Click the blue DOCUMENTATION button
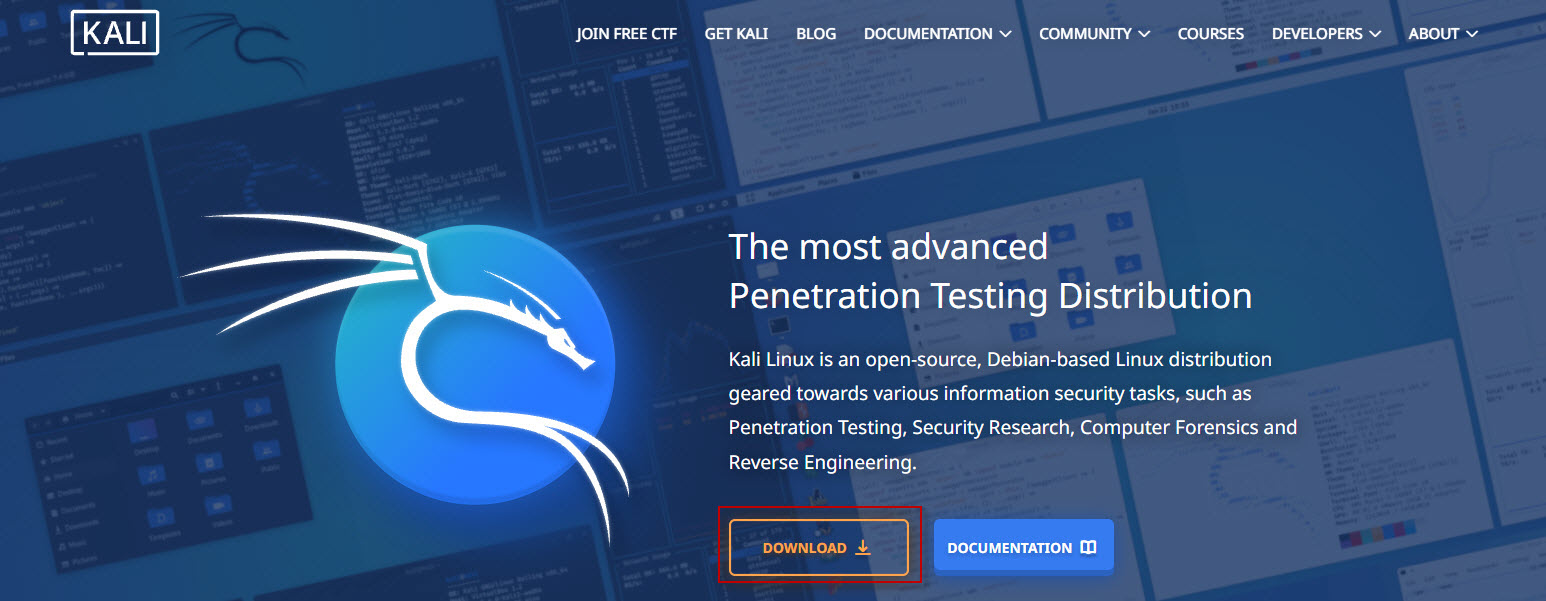Viewport: 1546px width, 601px height. pyautogui.click(x=1023, y=547)
